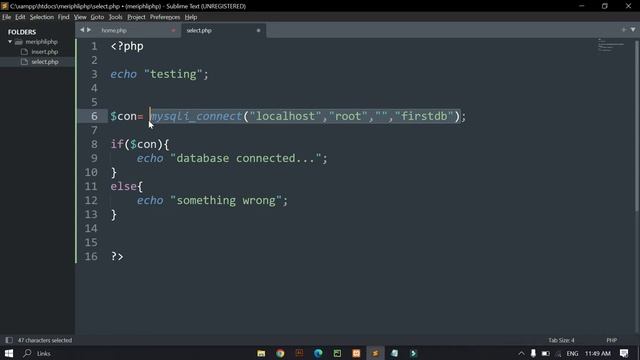Click the closing ?> tag

pyautogui.click(x=117, y=256)
